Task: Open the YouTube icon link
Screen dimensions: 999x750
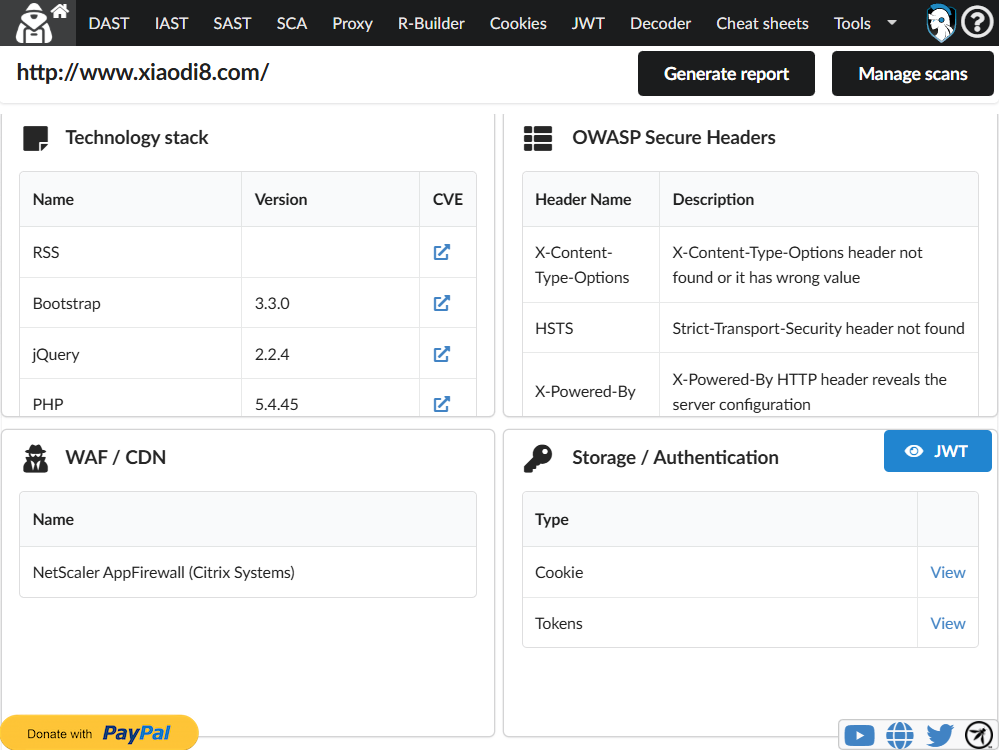Action: 859,735
